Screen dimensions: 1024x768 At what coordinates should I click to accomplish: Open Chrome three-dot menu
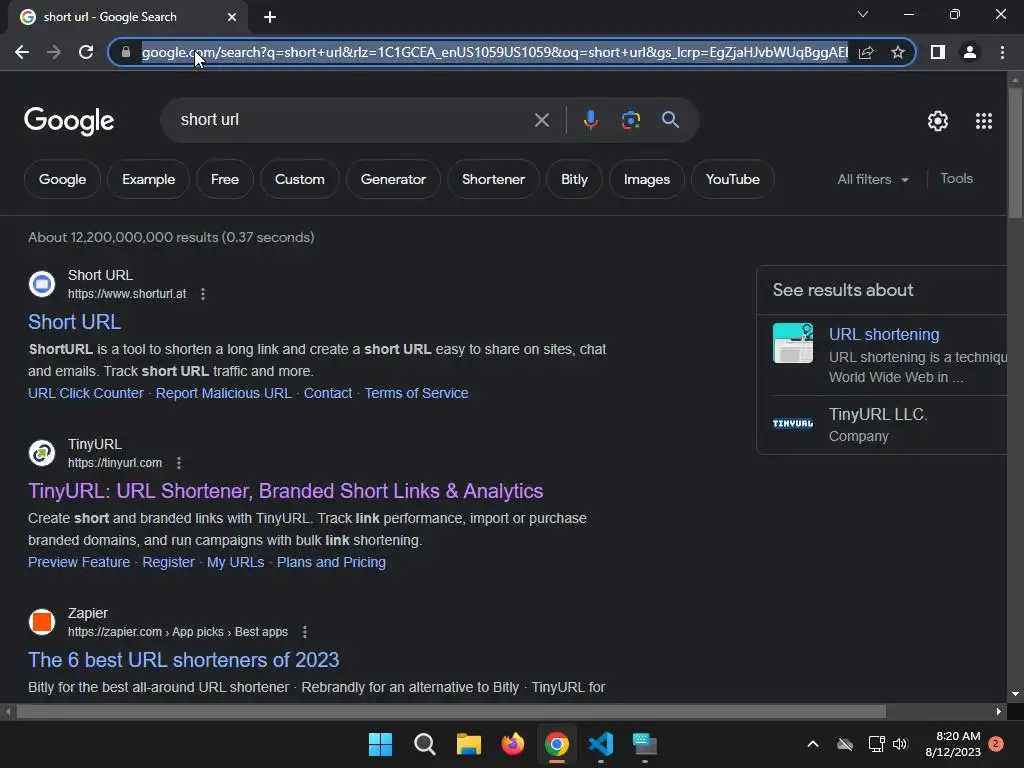pyautogui.click(x=1002, y=52)
